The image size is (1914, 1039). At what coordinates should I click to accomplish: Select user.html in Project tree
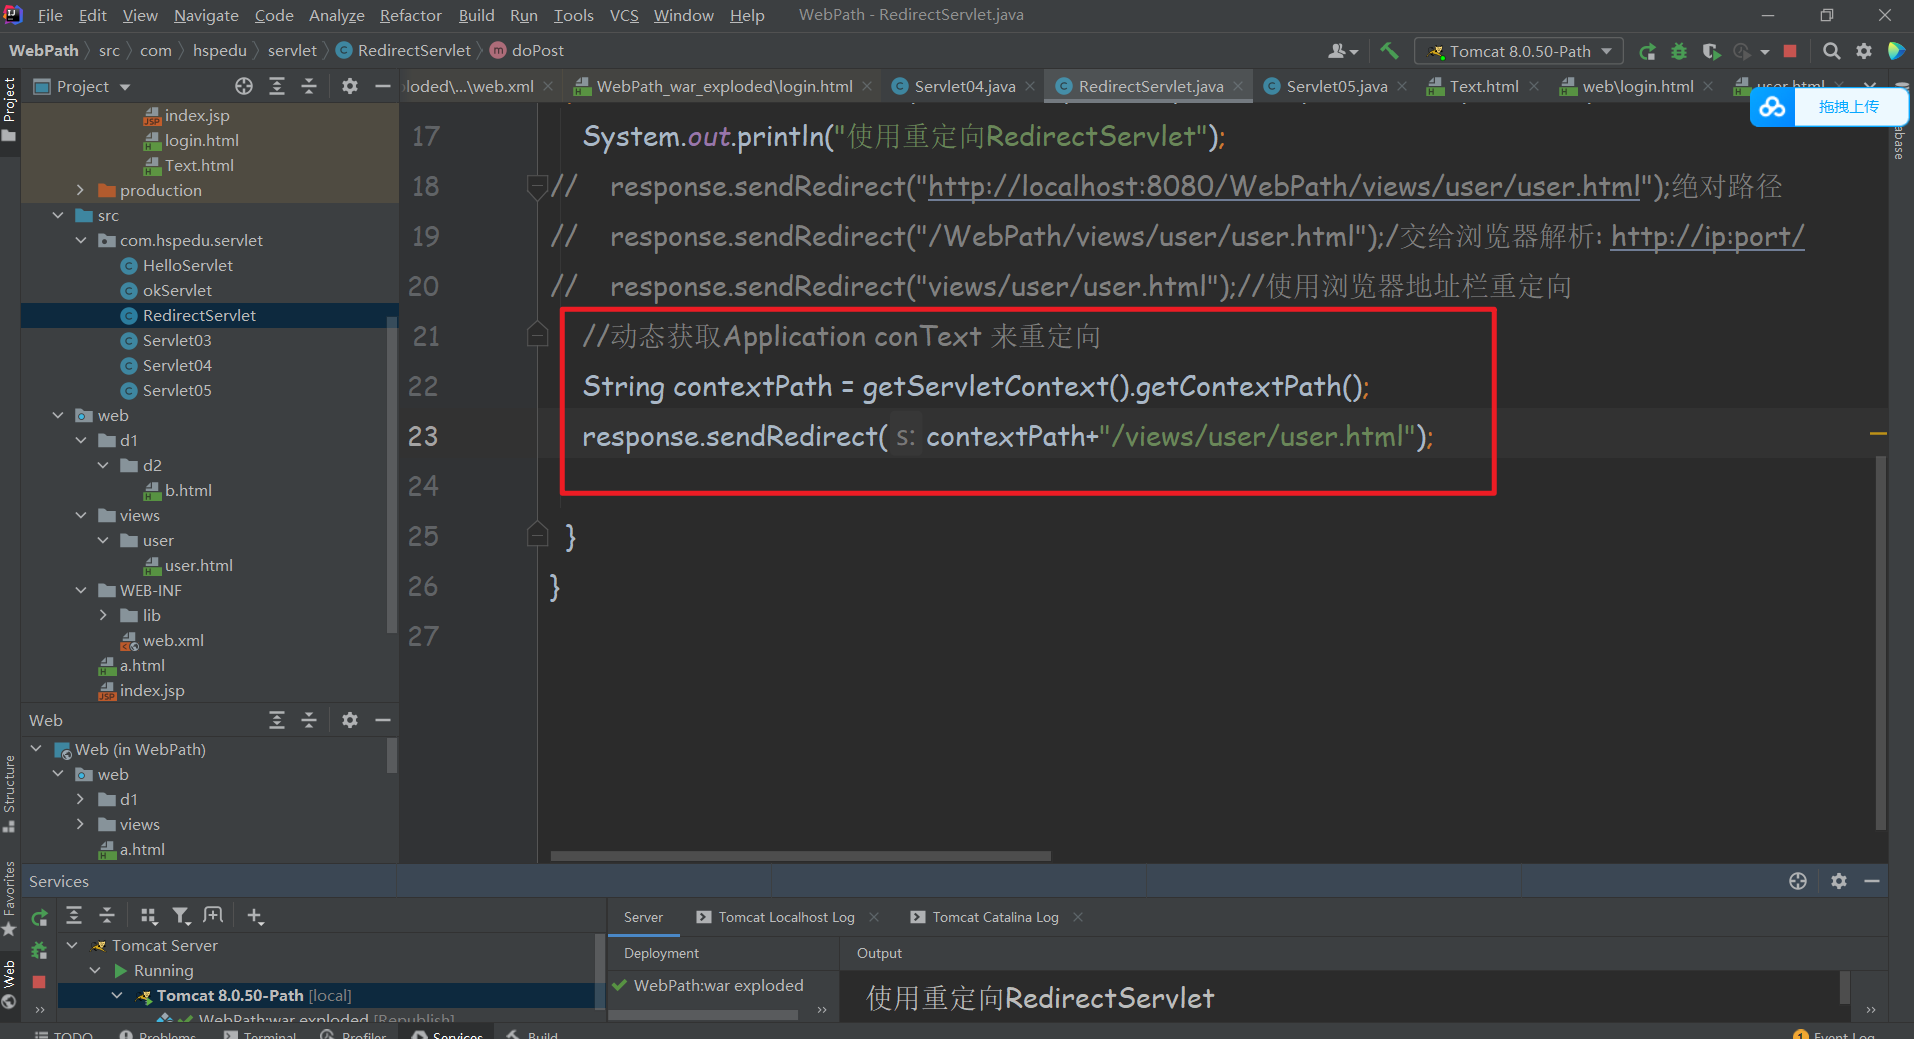click(x=198, y=565)
